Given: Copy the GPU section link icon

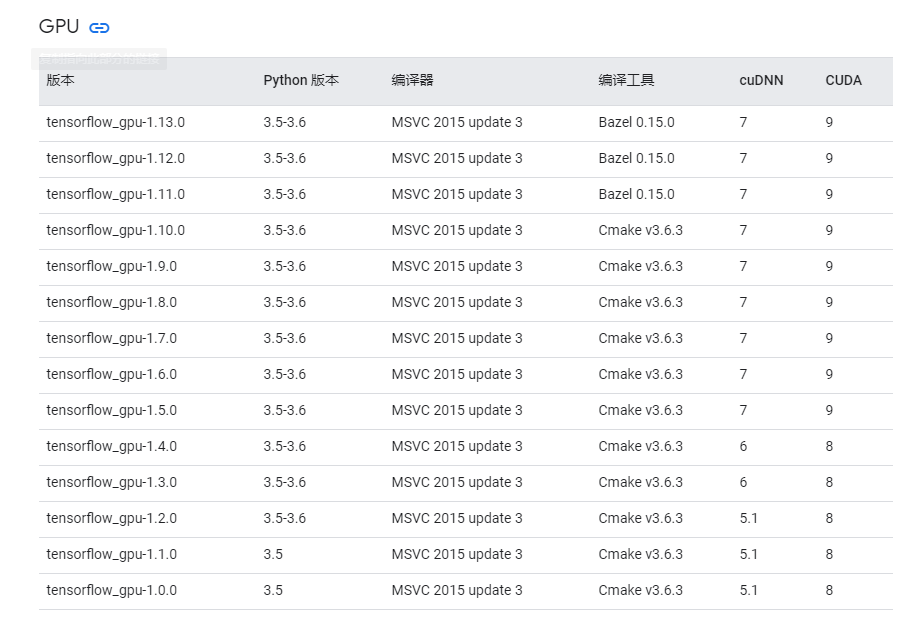Looking at the screenshot, I should (x=99, y=27).
